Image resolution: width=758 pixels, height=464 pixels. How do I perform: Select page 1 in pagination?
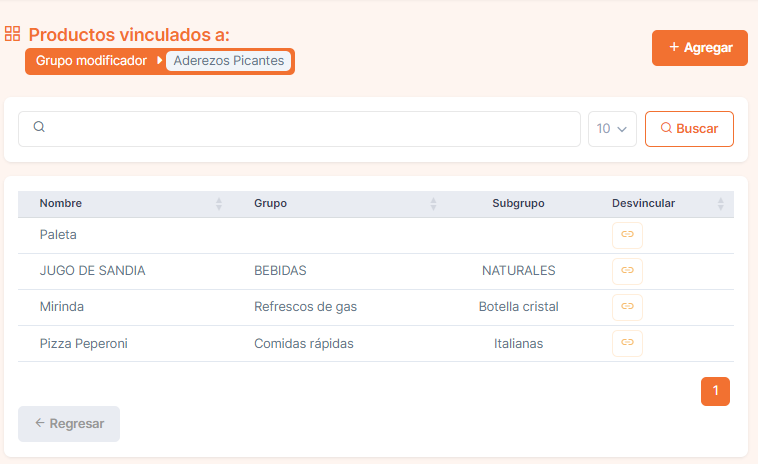pyautogui.click(x=715, y=391)
